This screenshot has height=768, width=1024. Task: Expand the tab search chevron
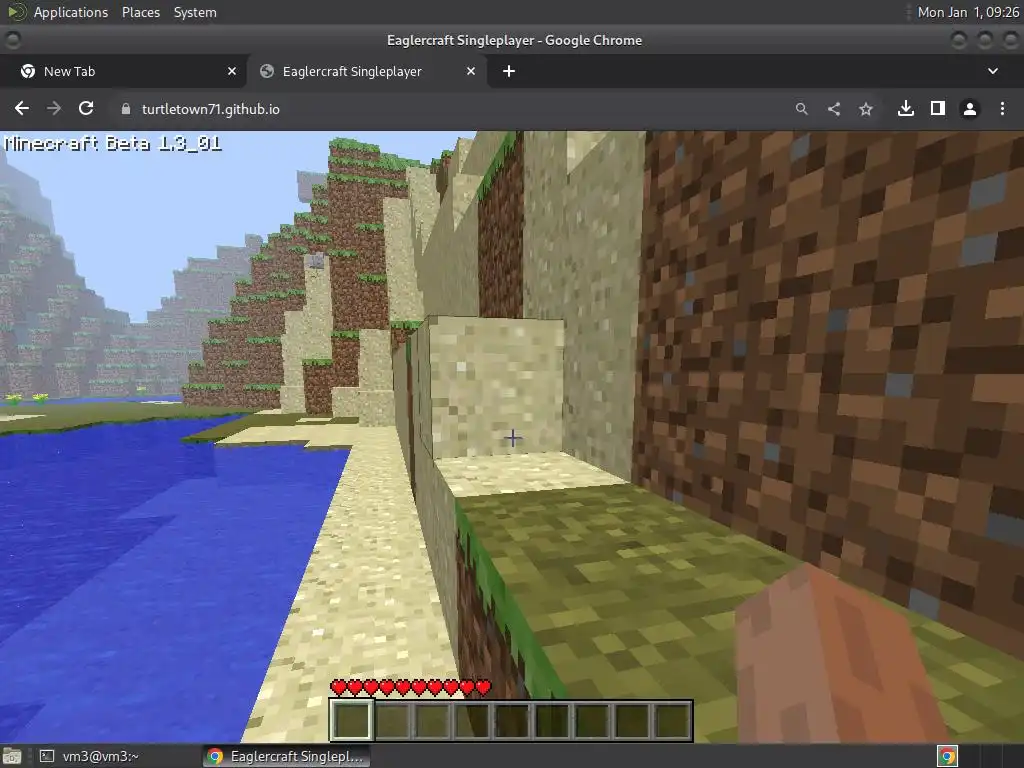993,71
